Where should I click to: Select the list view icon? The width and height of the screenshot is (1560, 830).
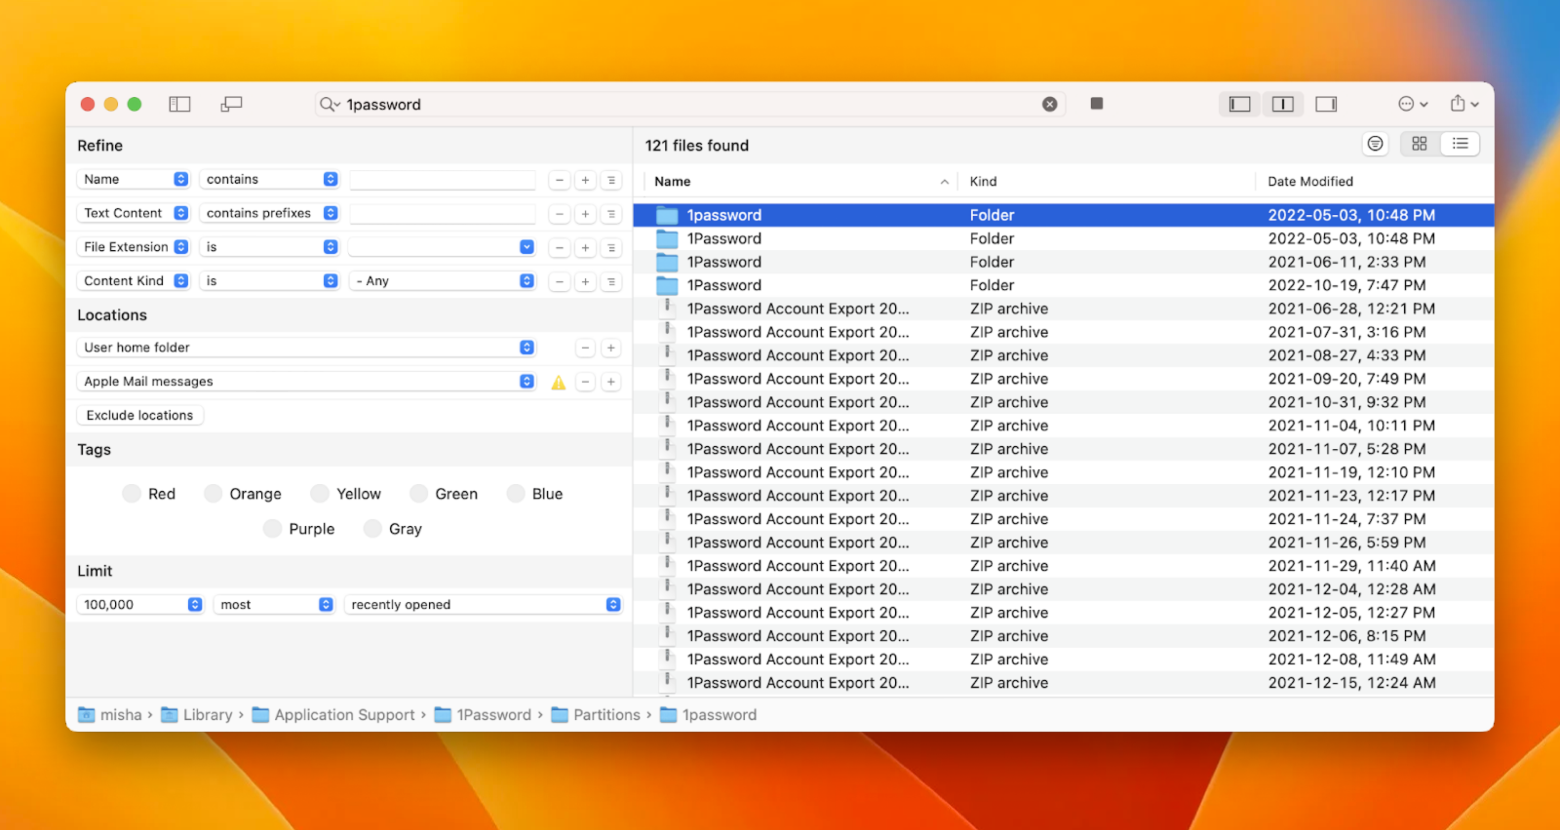(x=1459, y=143)
